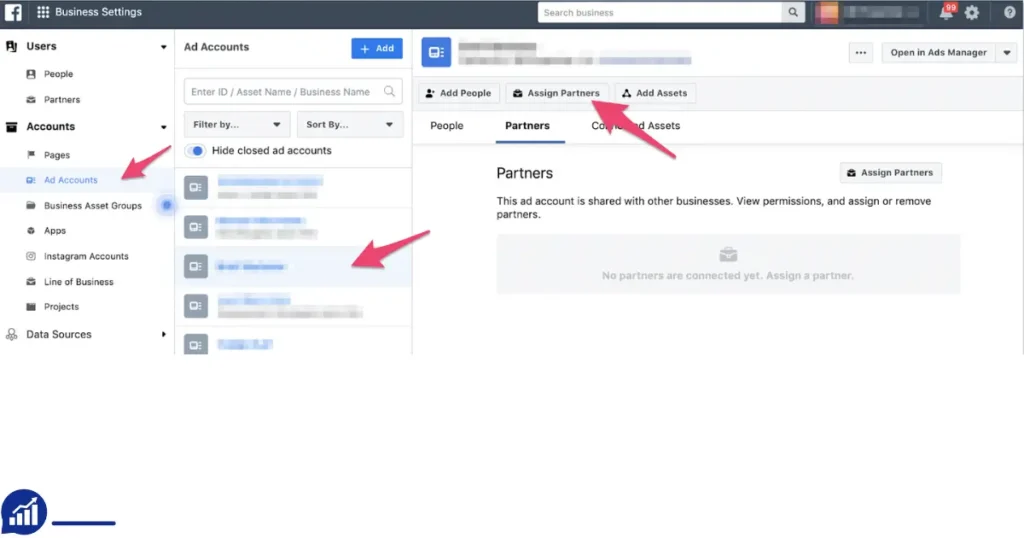Open Pages in the sidebar
Image resolution: width=1024 pixels, height=538 pixels.
57,155
